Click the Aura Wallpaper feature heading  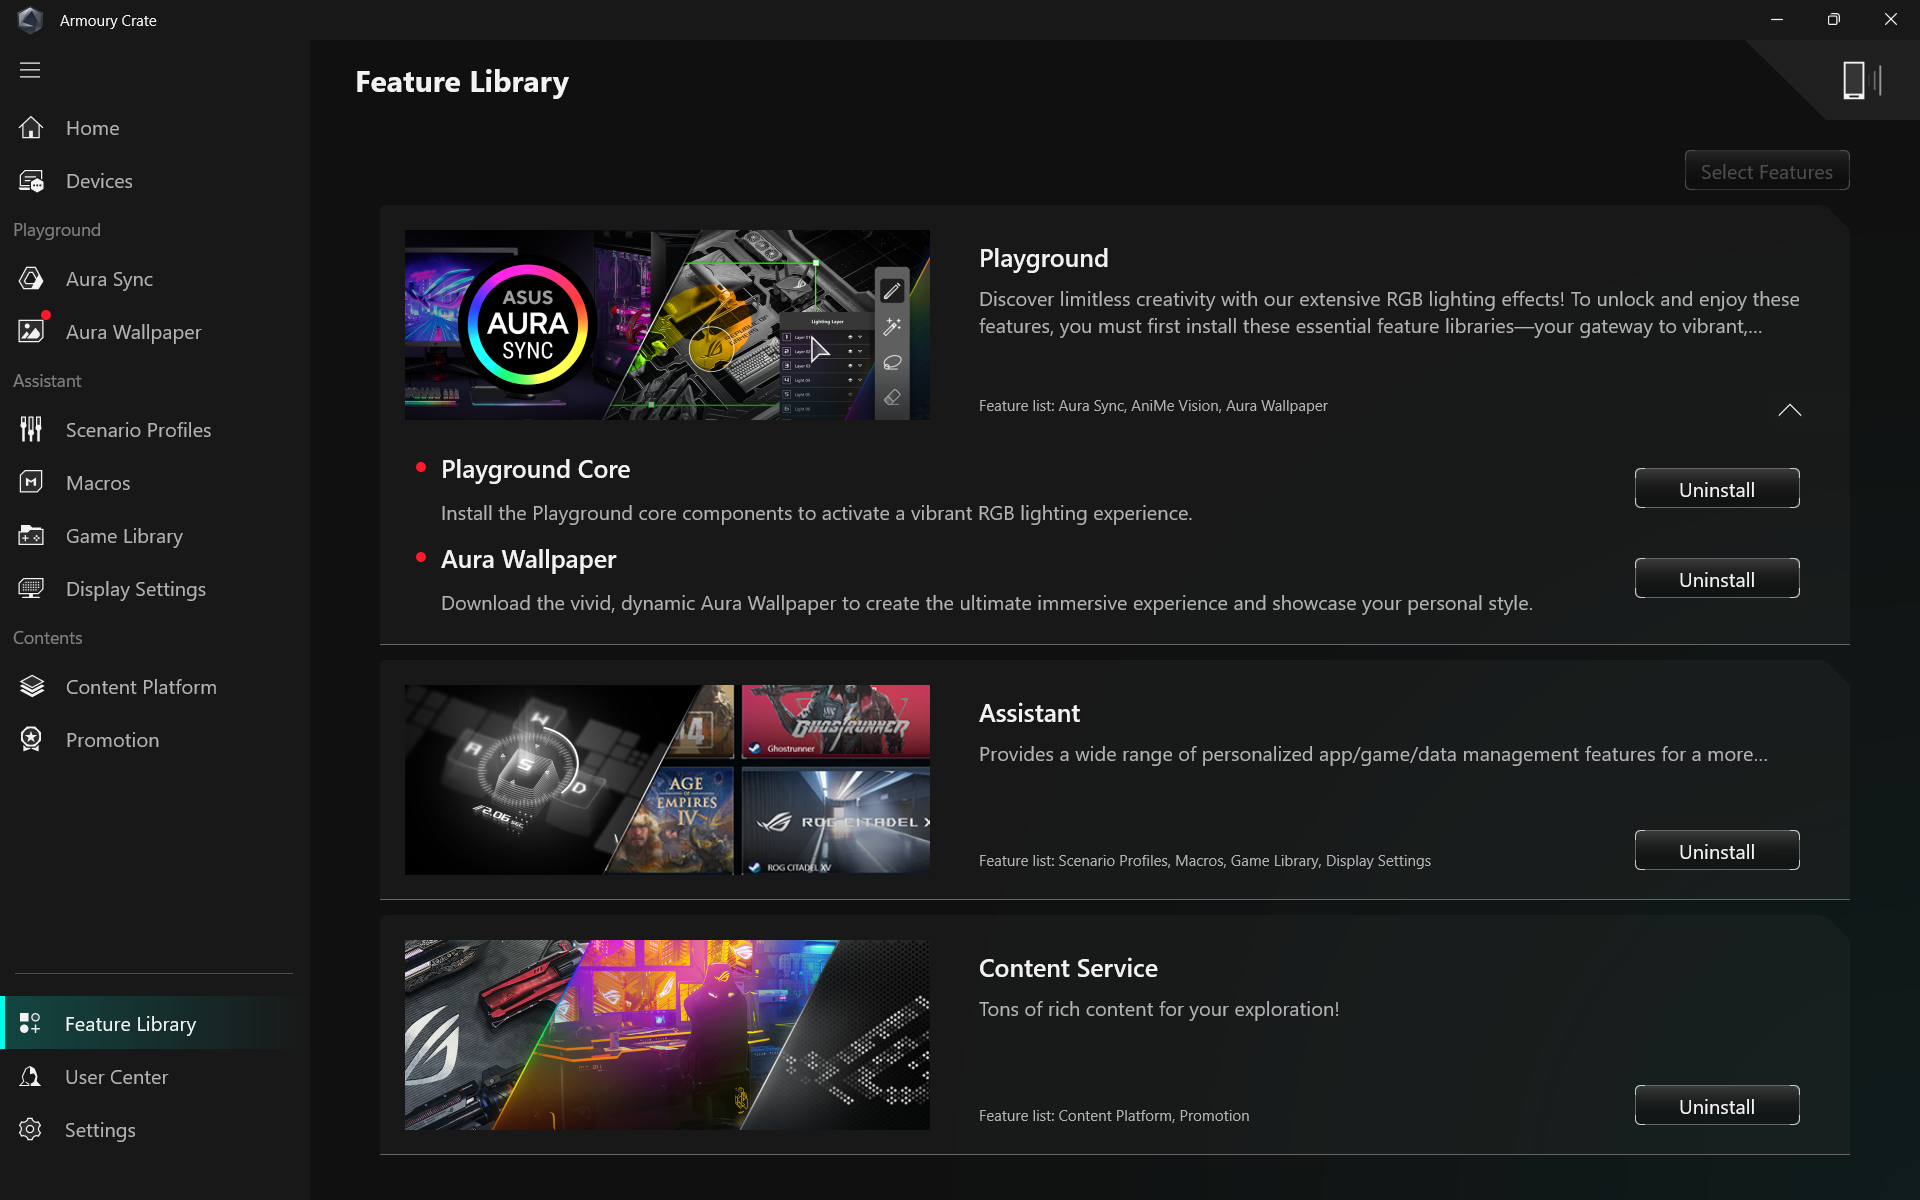click(528, 559)
